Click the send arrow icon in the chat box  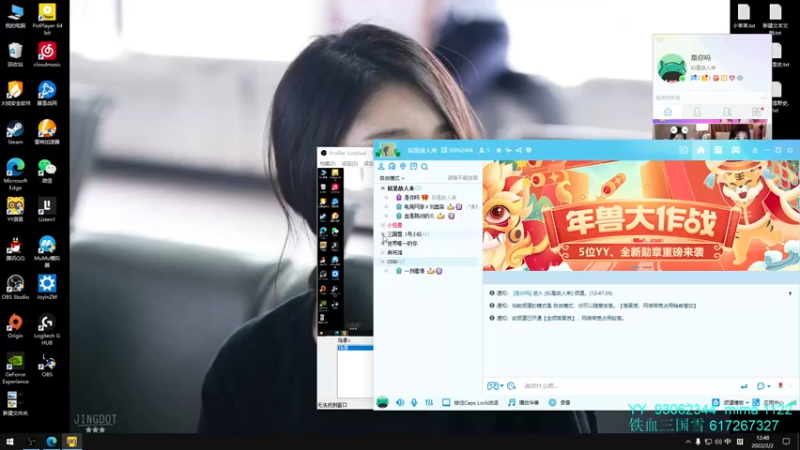(x=744, y=386)
